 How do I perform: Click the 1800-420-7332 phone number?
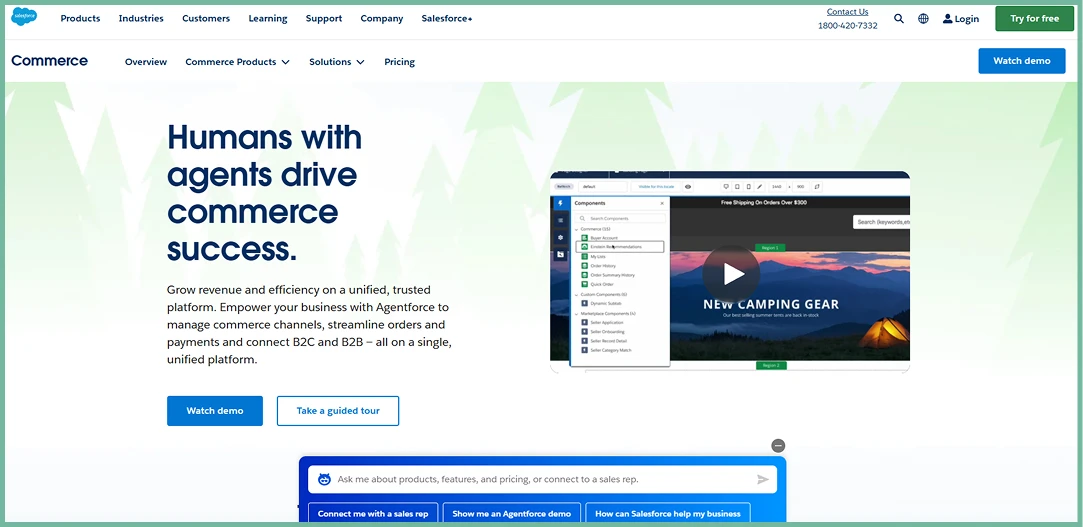pos(847,26)
